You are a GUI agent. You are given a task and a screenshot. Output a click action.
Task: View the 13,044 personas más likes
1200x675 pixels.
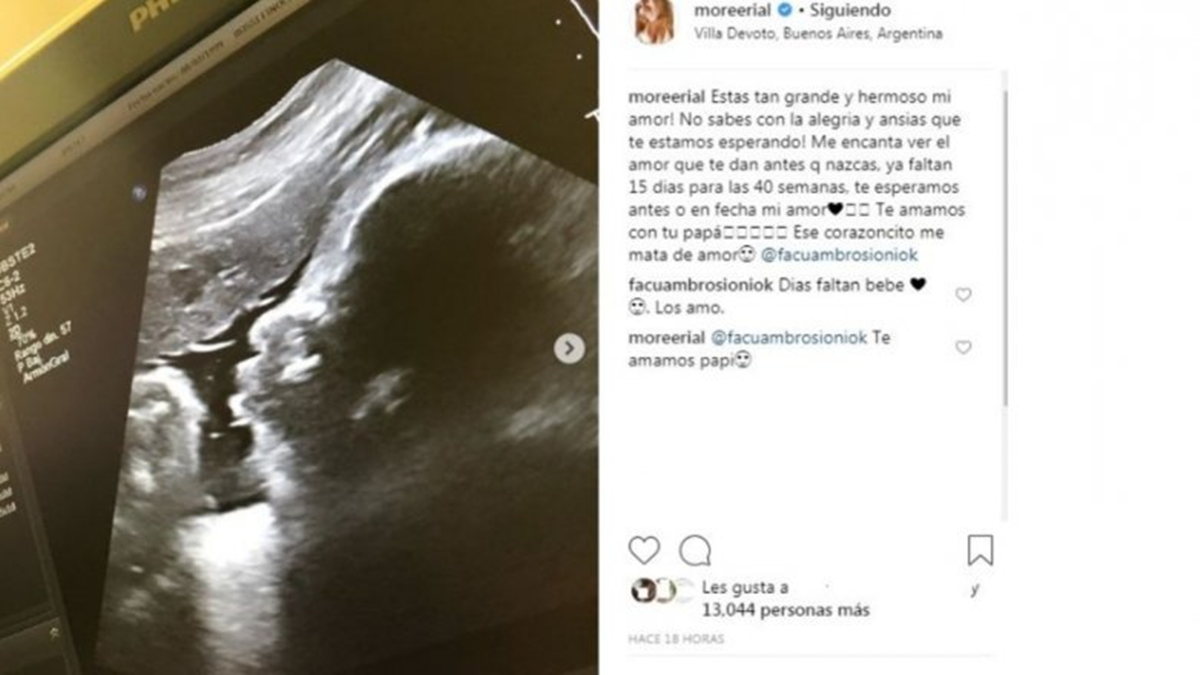pos(785,609)
